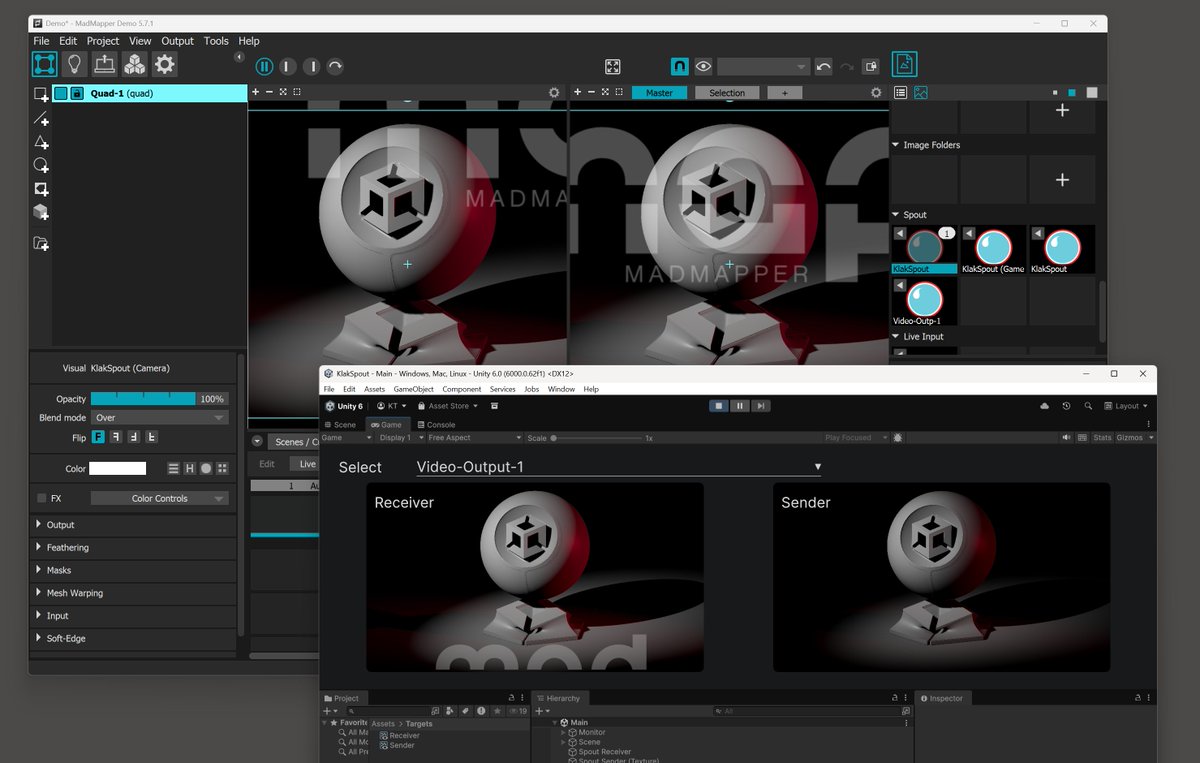1200x763 pixels.
Task: Add a new Image Folder with plus tile
Action: pos(1062,180)
